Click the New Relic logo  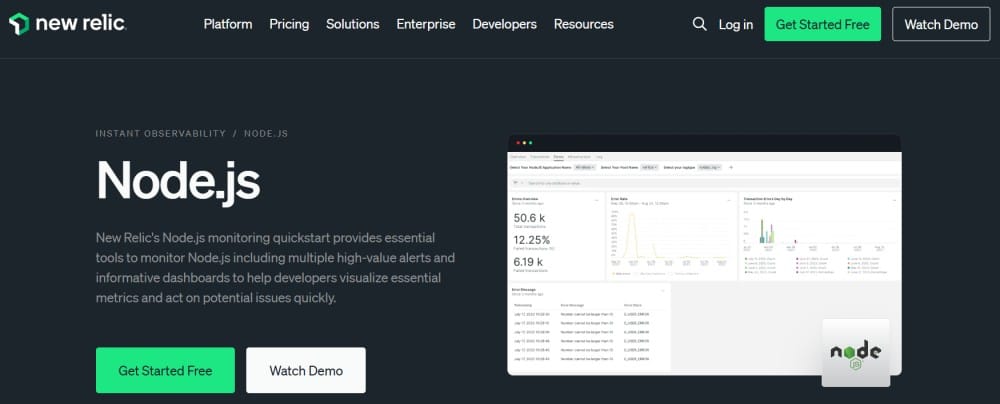[67, 24]
